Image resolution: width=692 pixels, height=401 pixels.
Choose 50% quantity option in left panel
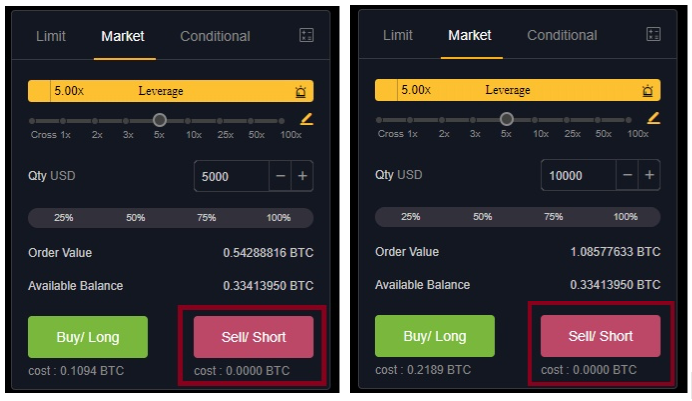pos(135,217)
